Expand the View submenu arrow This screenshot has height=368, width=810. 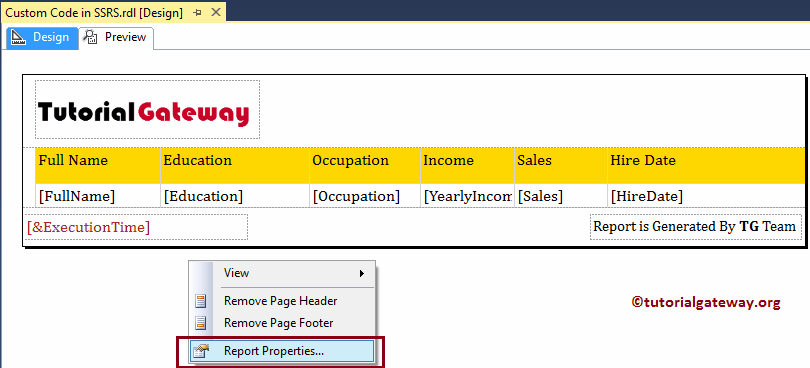click(x=362, y=273)
